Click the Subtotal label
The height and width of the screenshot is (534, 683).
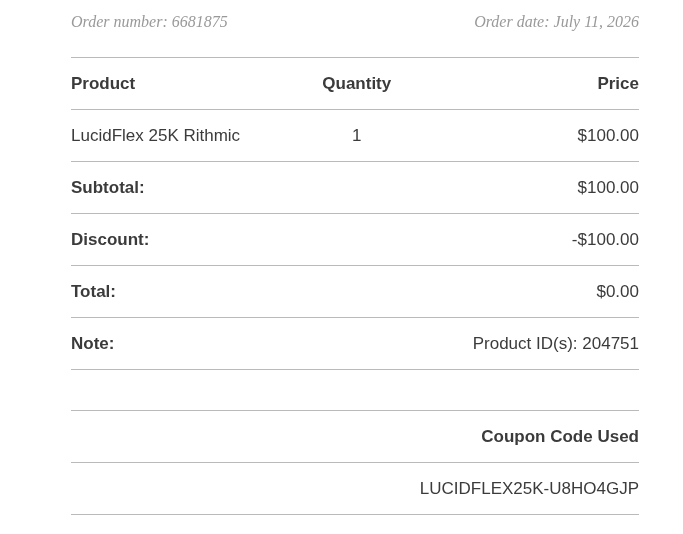(x=108, y=187)
